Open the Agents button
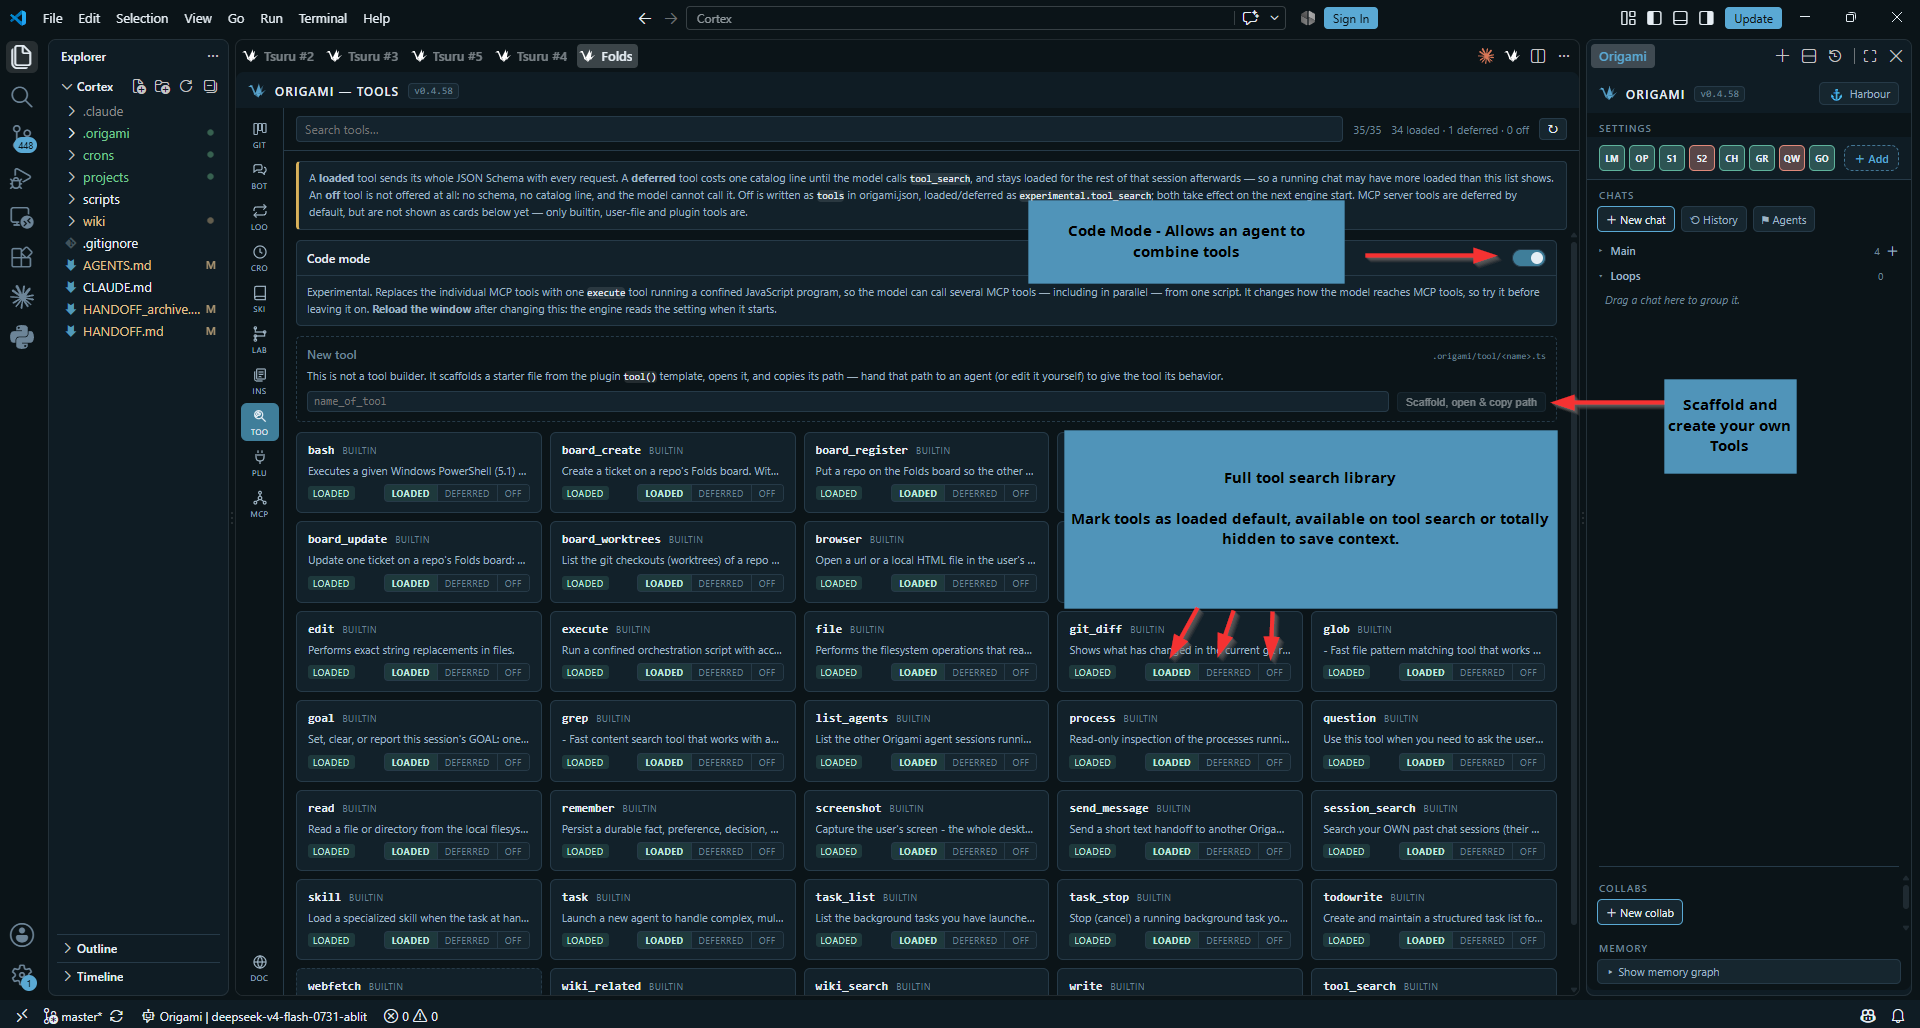 [1784, 220]
